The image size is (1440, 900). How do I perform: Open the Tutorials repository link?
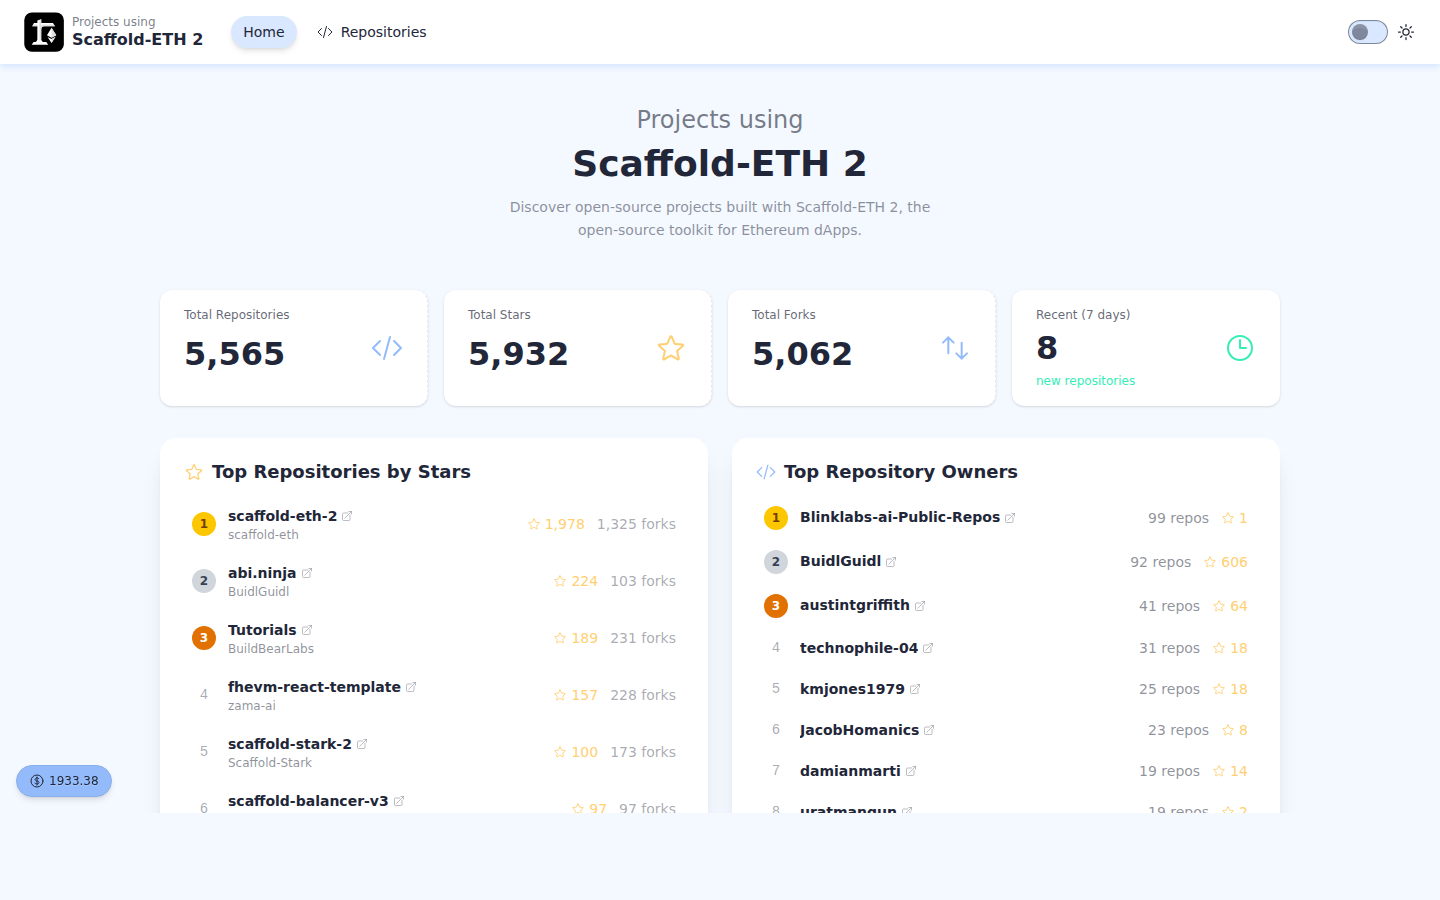tap(262, 630)
